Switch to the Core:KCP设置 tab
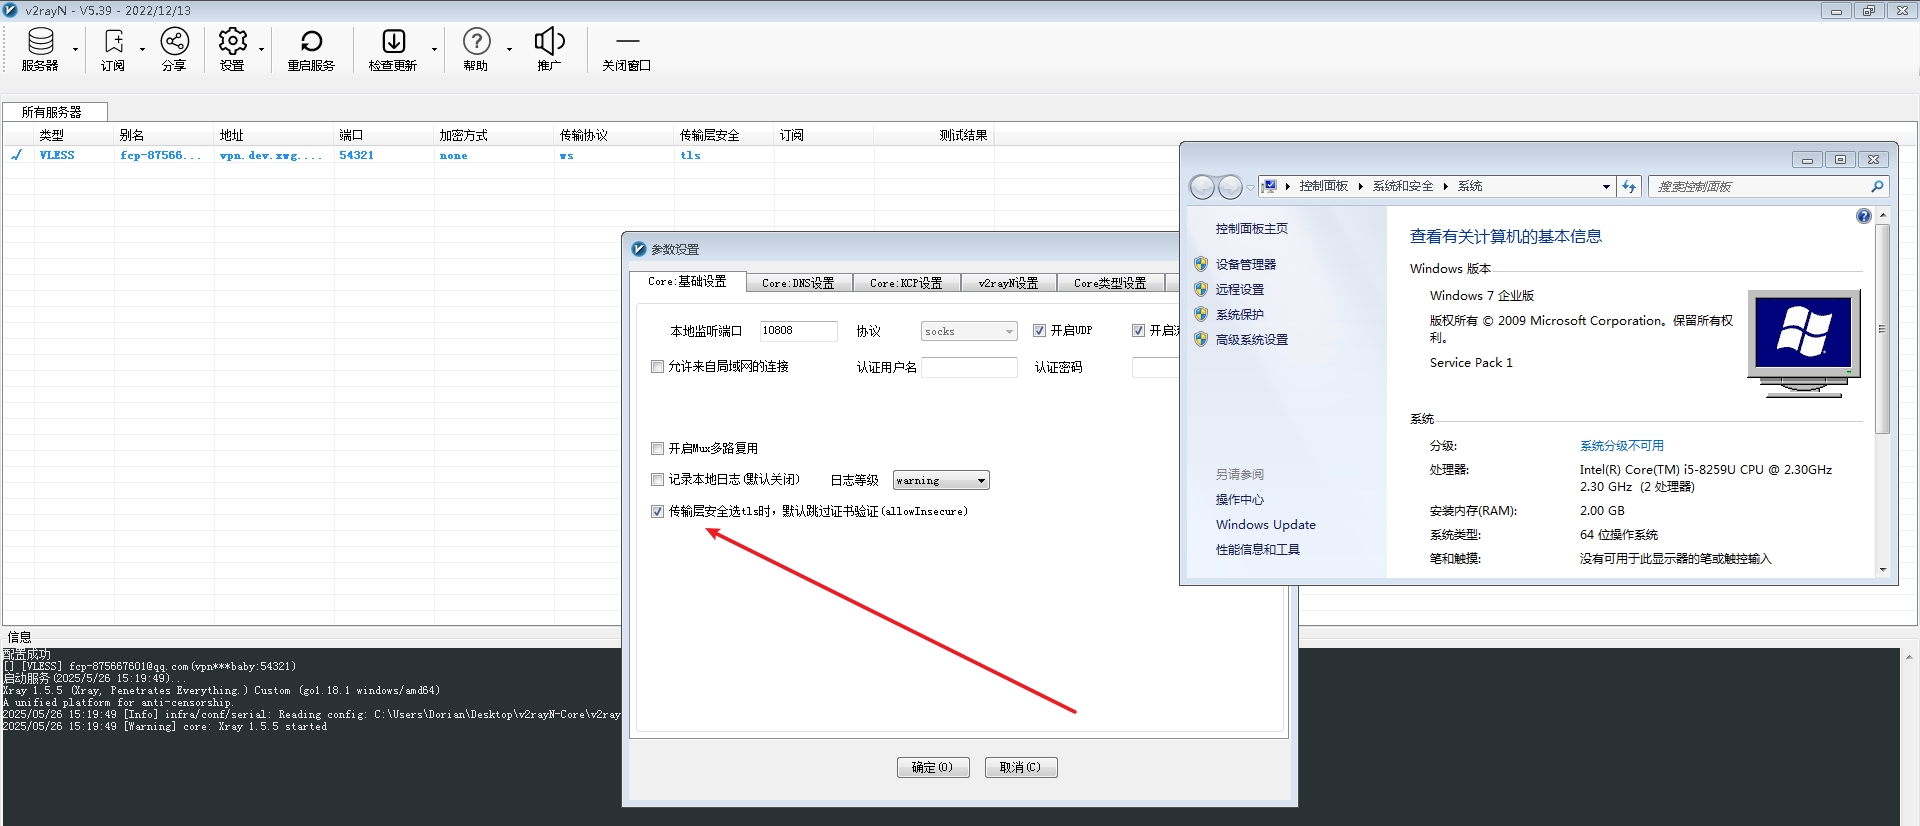1920x826 pixels. 906,283
